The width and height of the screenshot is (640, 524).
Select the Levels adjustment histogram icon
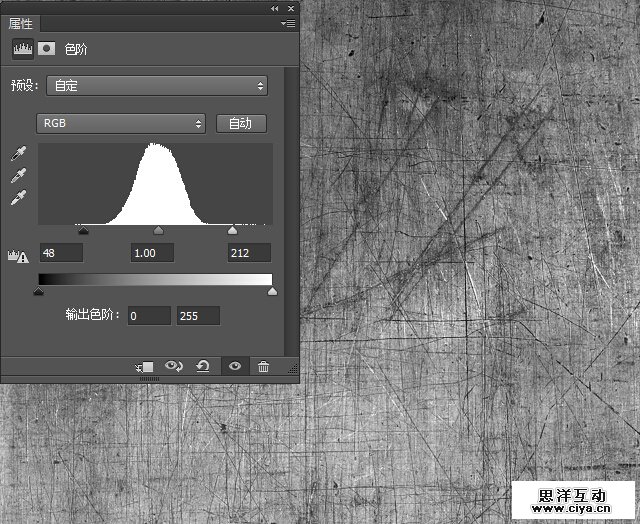[x=22, y=49]
